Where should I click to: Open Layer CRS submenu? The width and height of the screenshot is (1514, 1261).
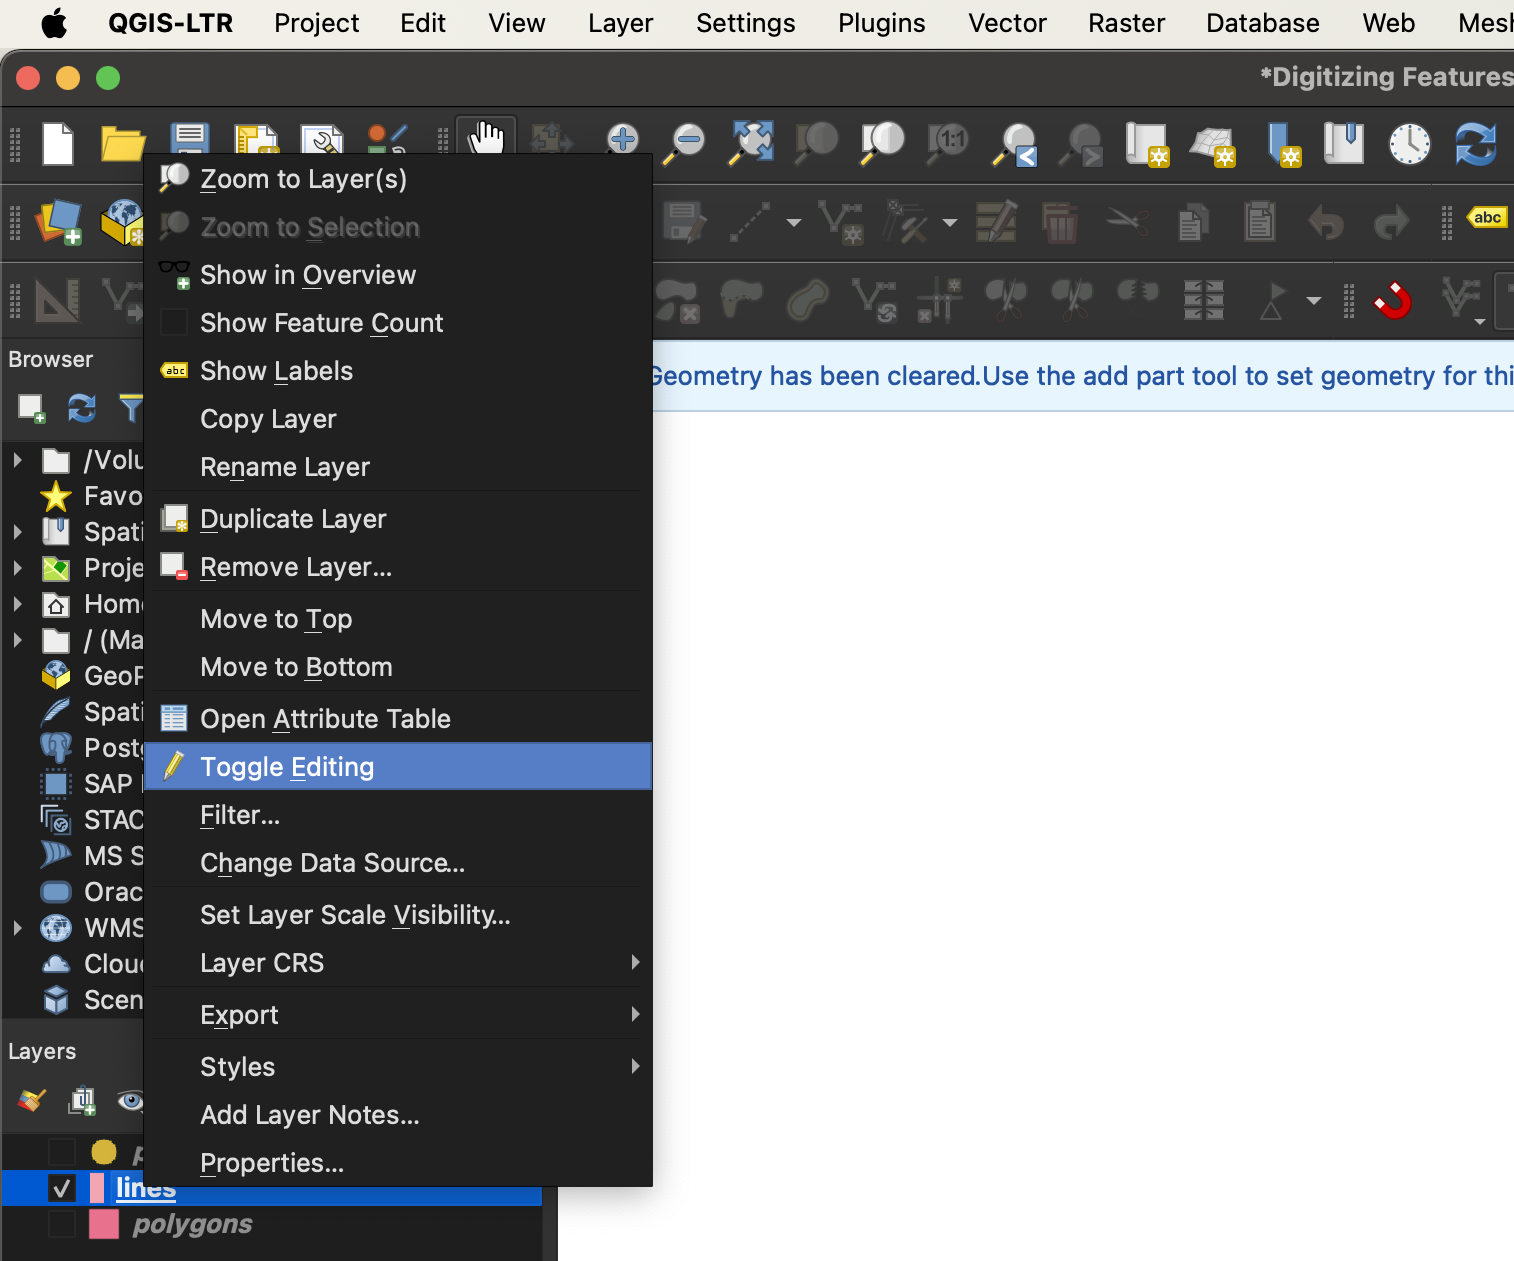click(398, 963)
